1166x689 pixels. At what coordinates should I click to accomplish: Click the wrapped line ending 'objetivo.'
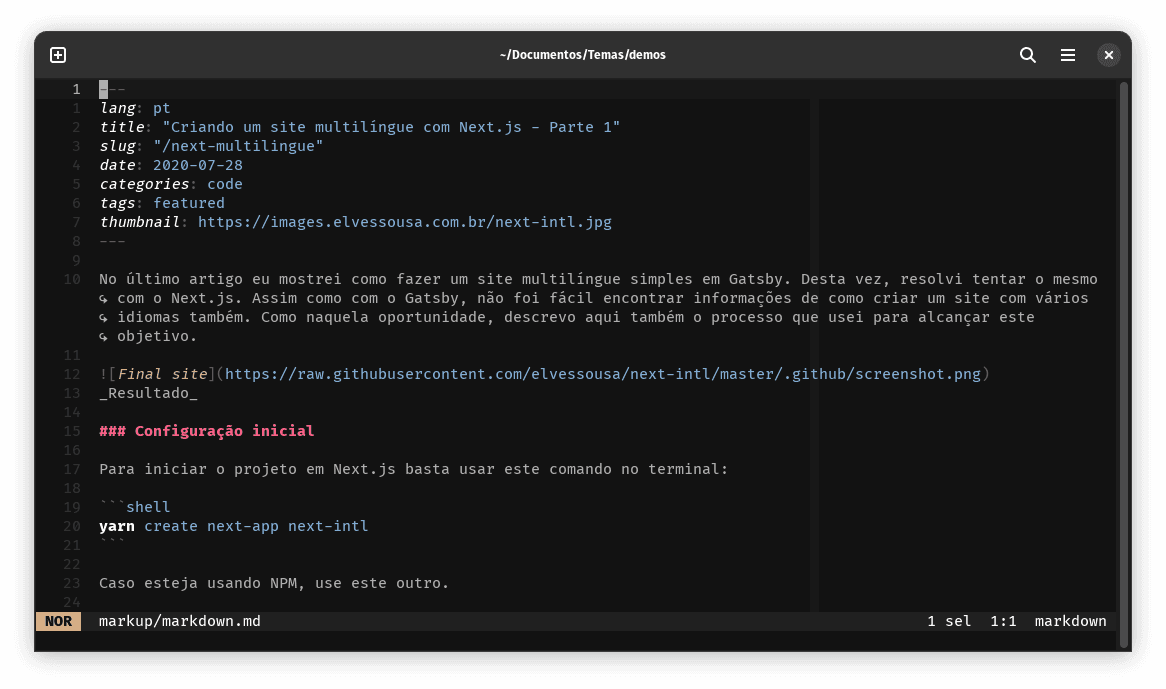tap(148, 337)
